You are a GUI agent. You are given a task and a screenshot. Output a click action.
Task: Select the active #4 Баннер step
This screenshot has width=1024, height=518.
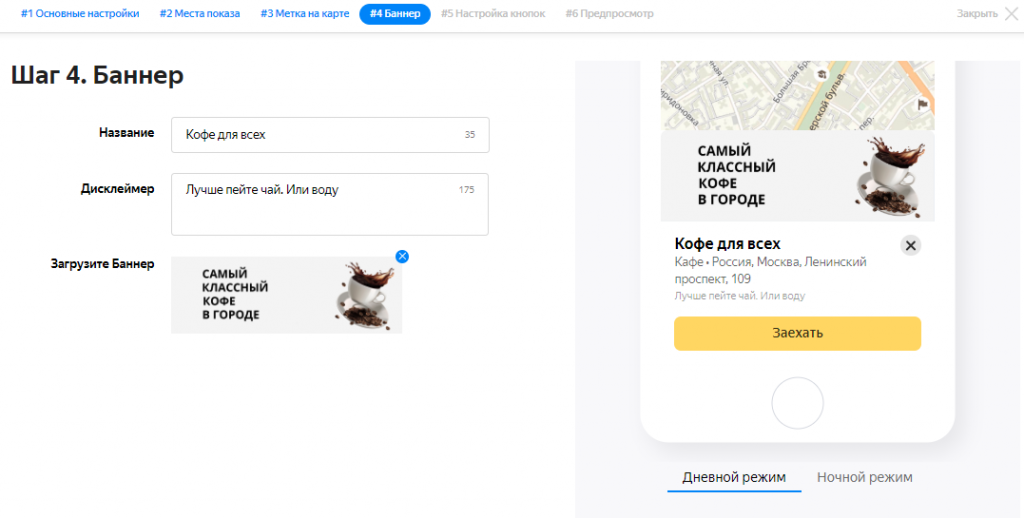coord(395,14)
